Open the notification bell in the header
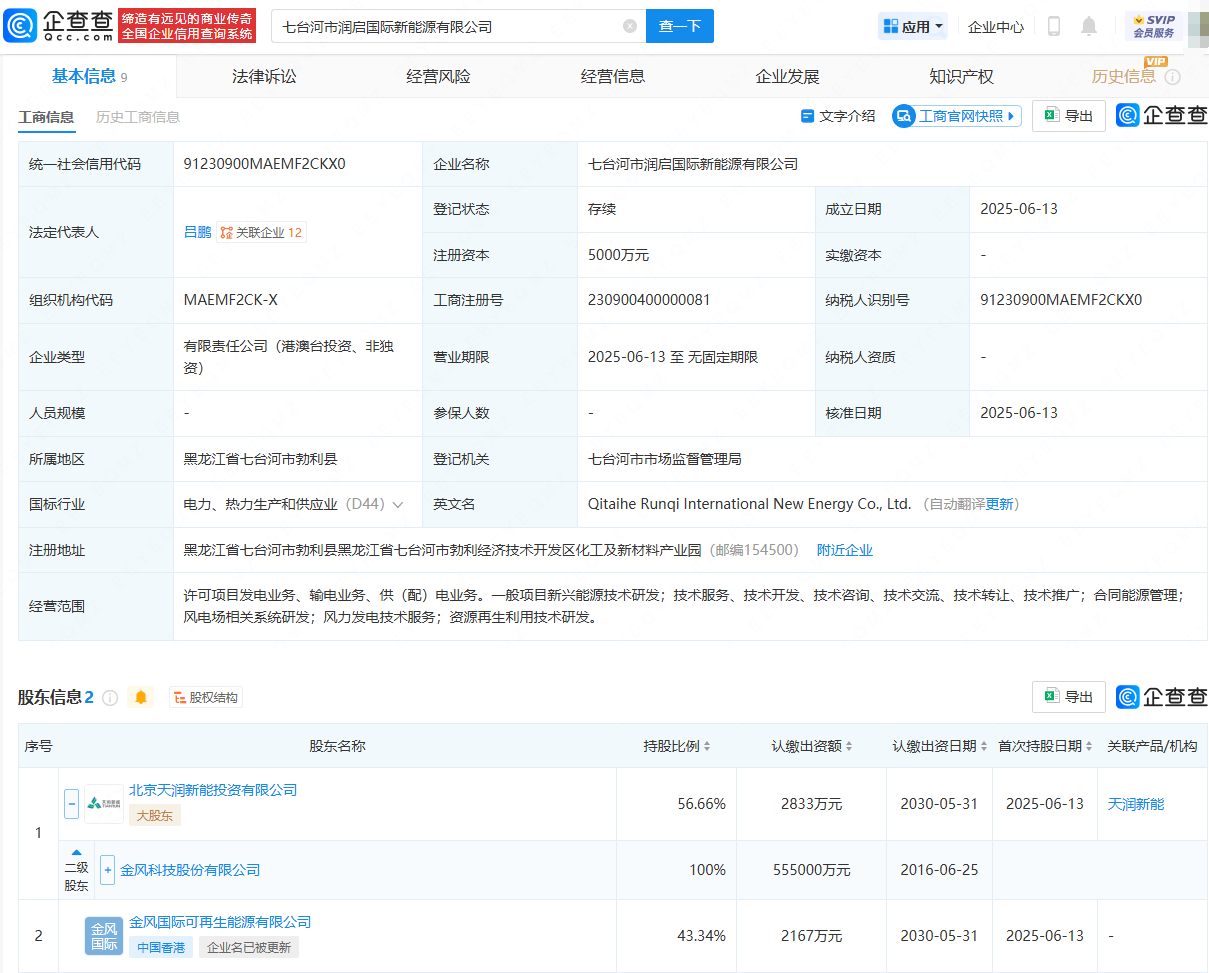Image resolution: width=1209 pixels, height=973 pixels. (1089, 27)
